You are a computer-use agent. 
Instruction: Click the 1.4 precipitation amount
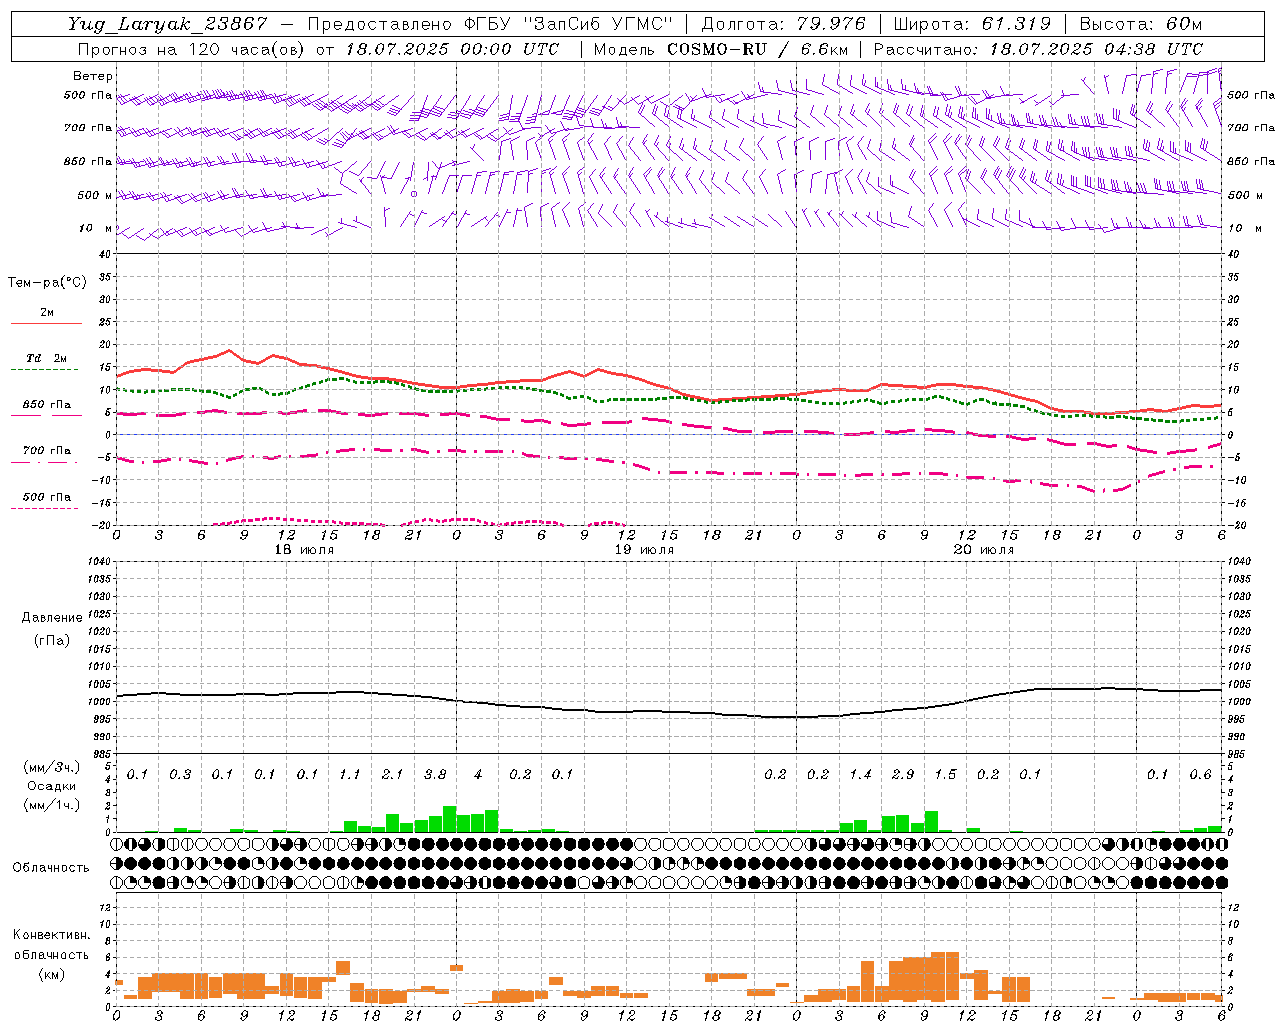click(860, 774)
